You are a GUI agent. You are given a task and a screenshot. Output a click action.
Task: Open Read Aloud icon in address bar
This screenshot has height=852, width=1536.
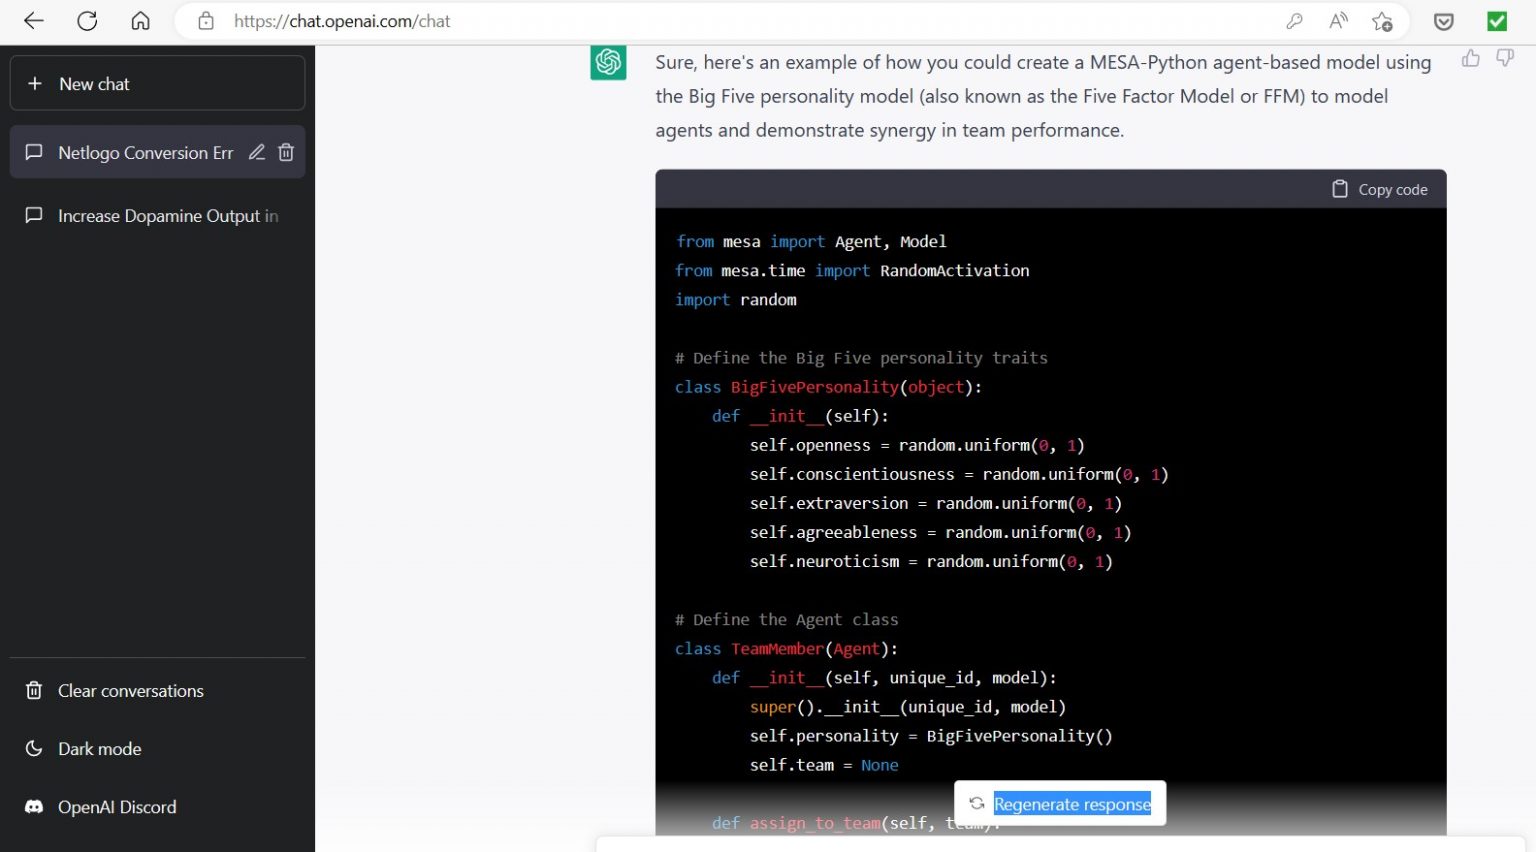1338,21
